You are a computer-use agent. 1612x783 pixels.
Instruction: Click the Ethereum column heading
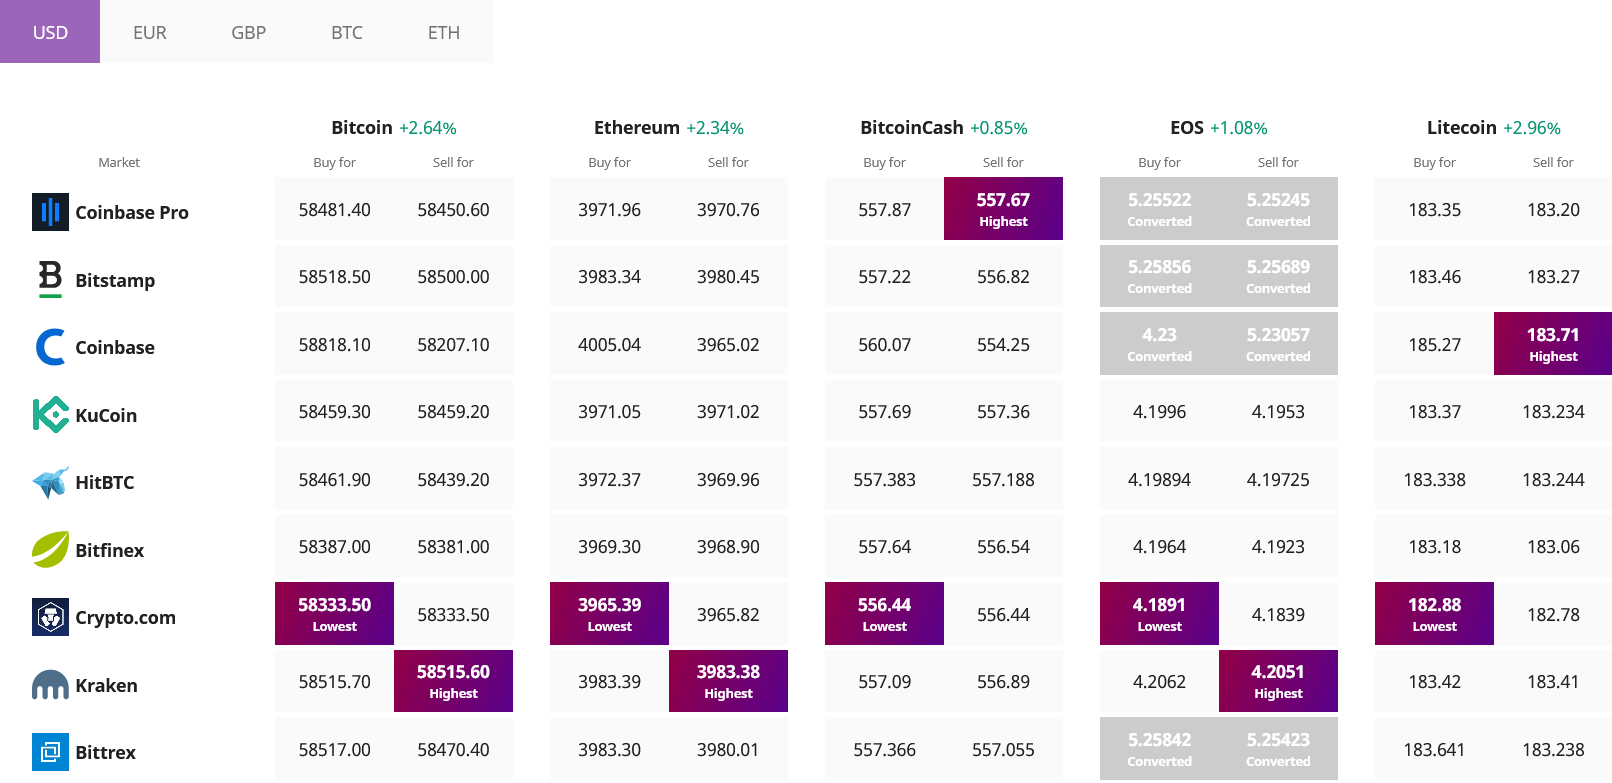637,127
